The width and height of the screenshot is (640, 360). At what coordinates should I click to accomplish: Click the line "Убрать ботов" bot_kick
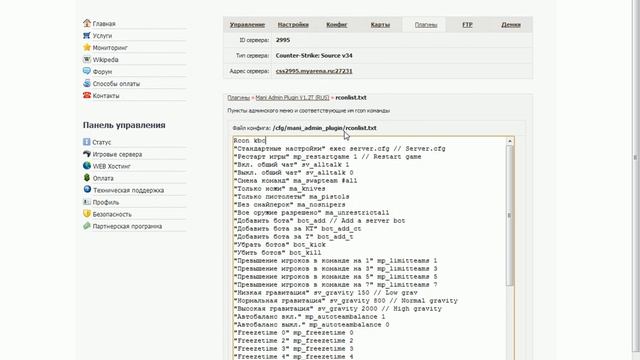point(280,245)
